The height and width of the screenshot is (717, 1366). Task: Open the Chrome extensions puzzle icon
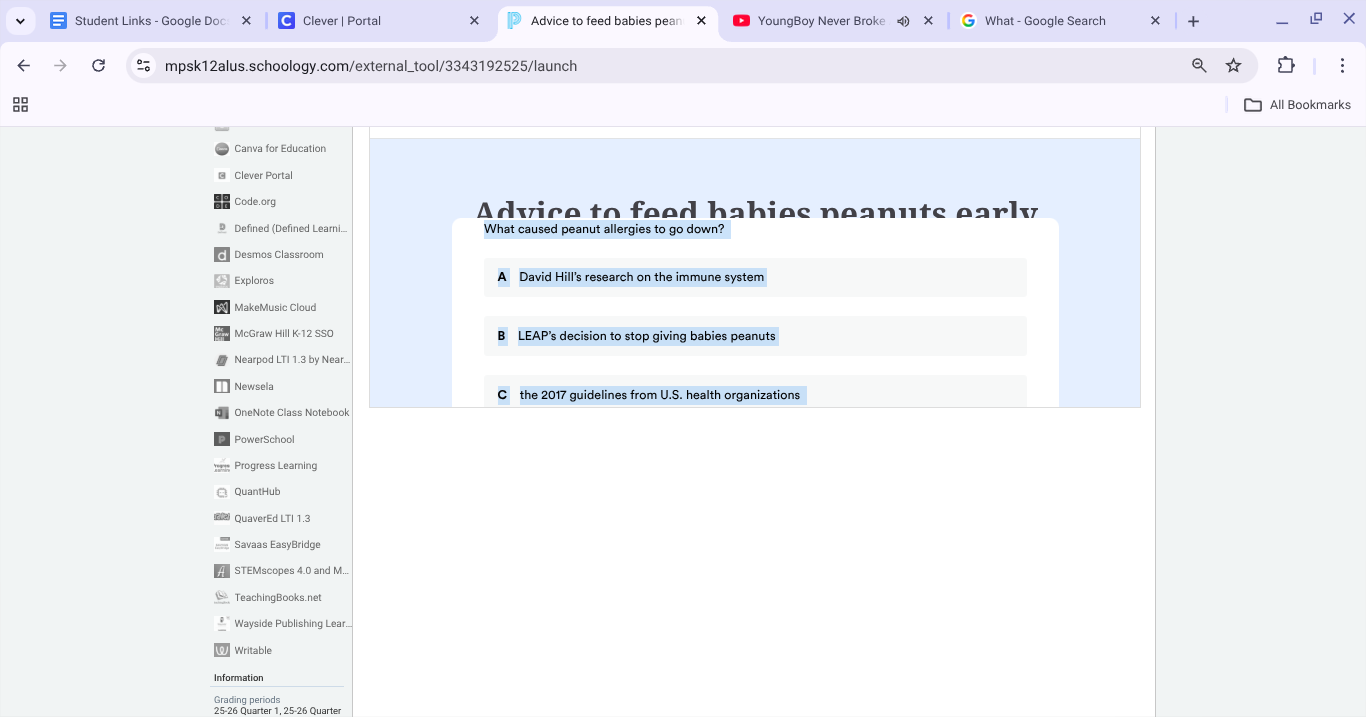point(1286,66)
